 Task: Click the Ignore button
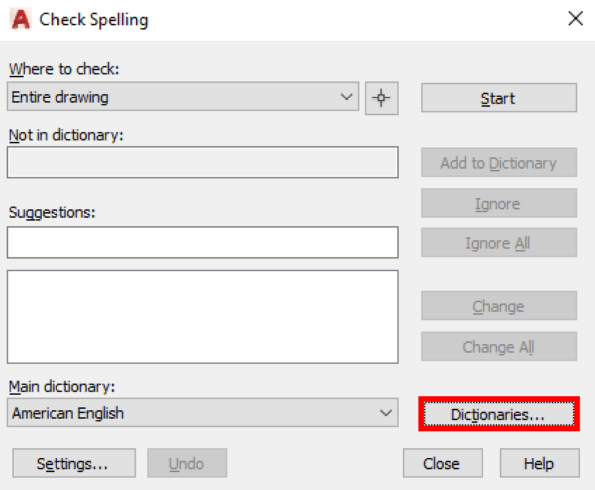499,203
